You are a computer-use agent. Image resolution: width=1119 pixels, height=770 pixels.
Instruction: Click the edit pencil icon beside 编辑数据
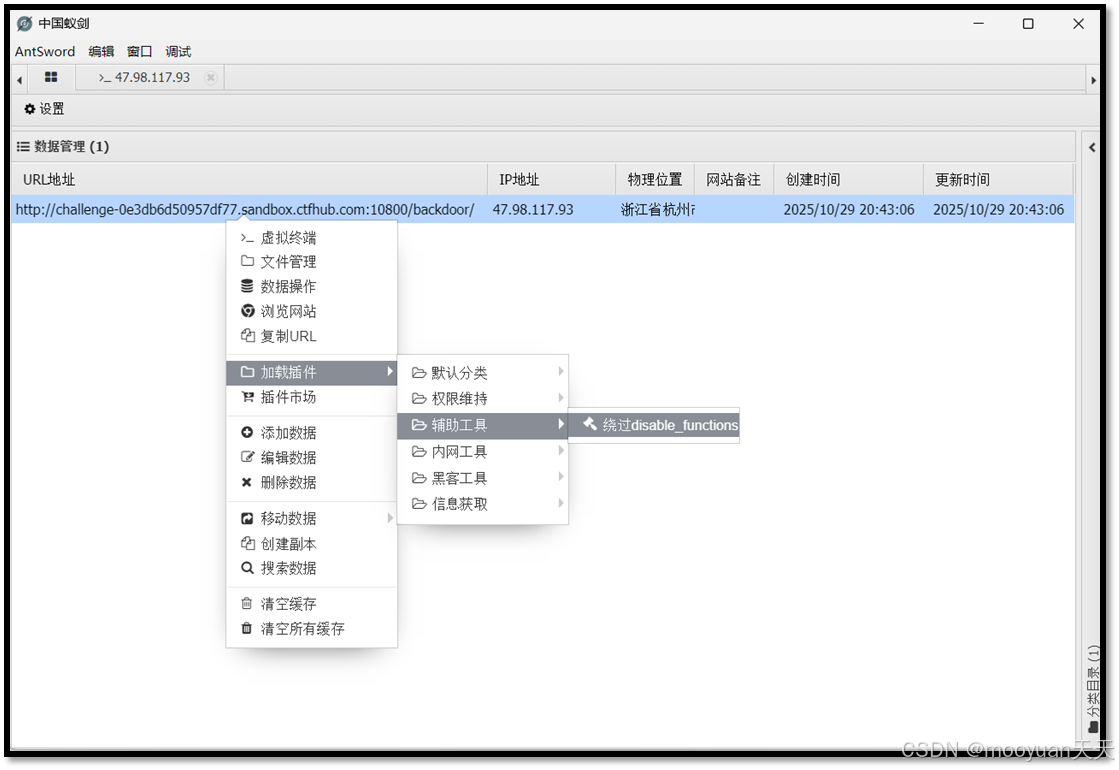(x=248, y=457)
